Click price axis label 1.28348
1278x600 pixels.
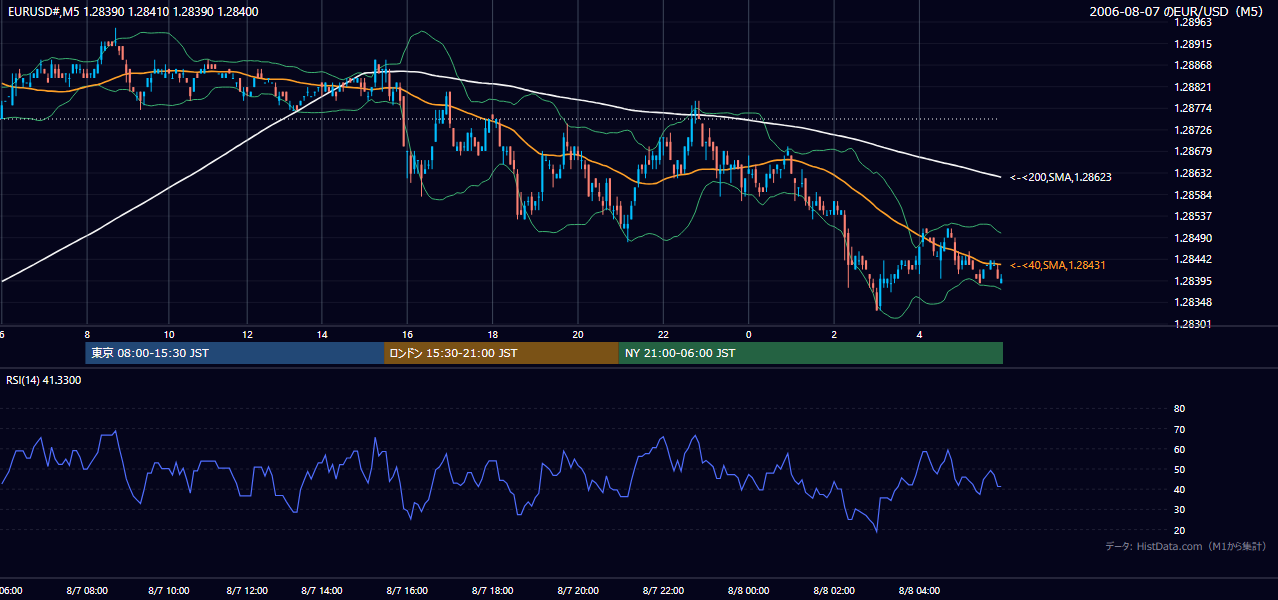1191,302
